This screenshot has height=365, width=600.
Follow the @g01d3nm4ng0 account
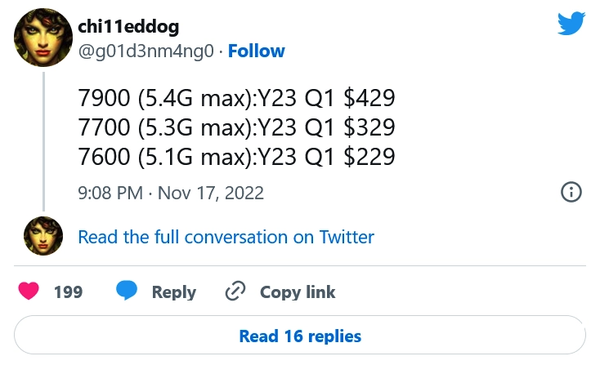pos(256,51)
